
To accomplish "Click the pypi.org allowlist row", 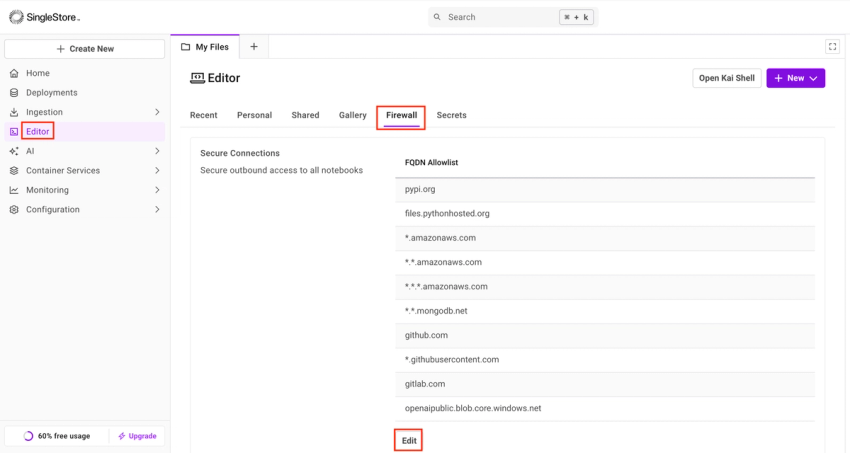I will (605, 190).
